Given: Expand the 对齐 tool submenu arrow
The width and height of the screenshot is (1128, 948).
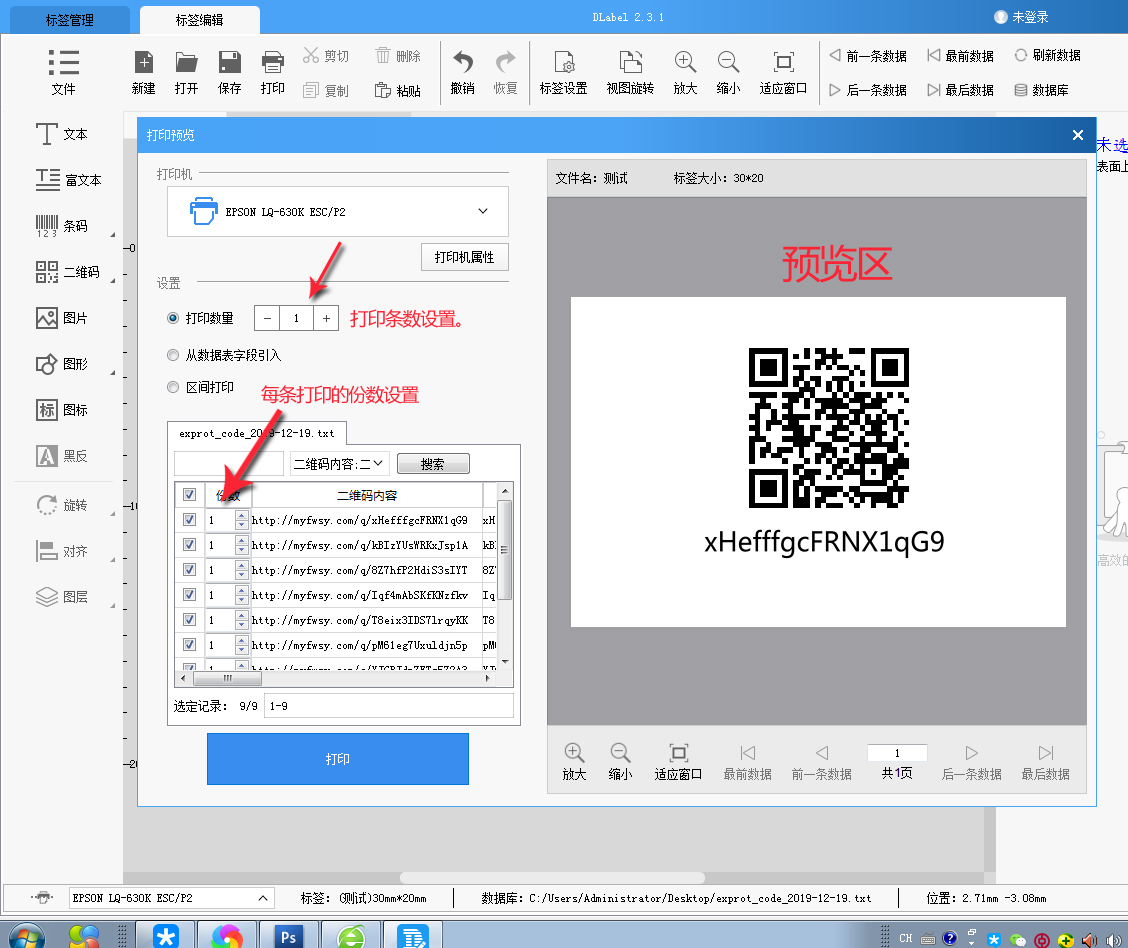Looking at the screenshot, I should (x=112, y=560).
